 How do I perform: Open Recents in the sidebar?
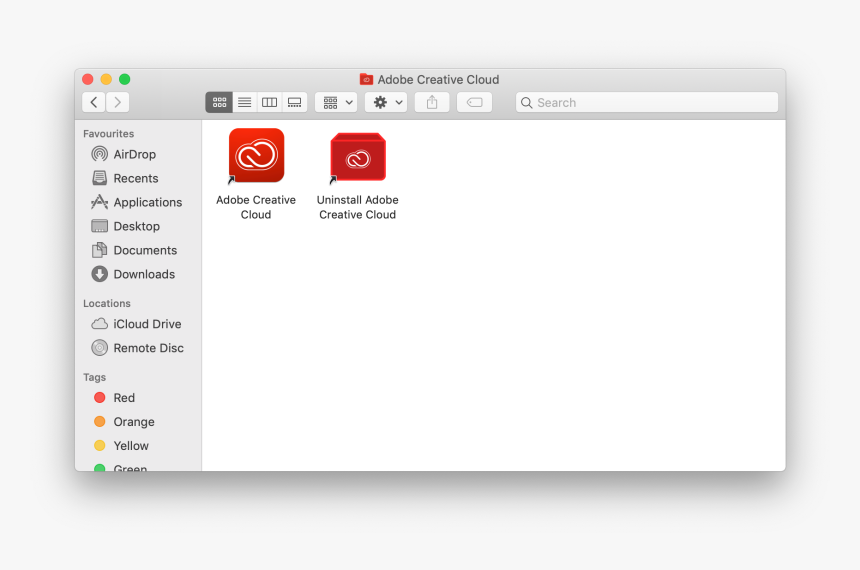coord(135,178)
